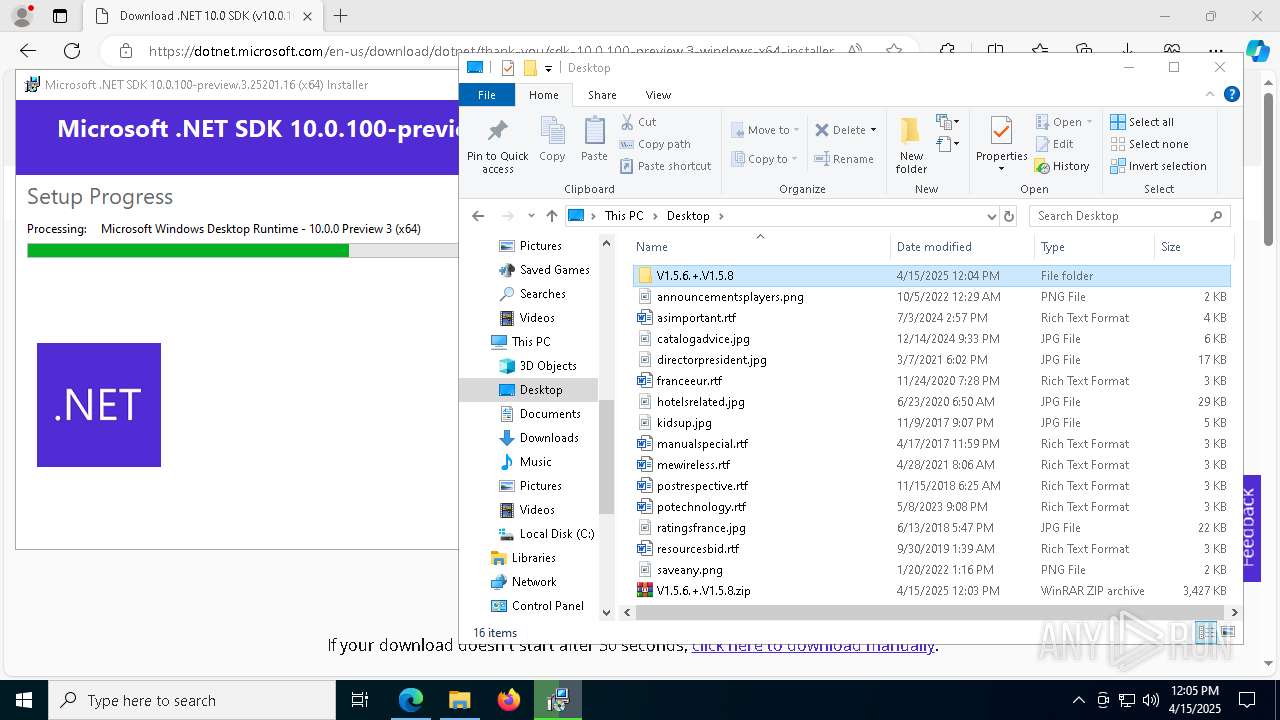Expand address bar history dropdown
Screen dimensions: 1280x720
[991, 216]
